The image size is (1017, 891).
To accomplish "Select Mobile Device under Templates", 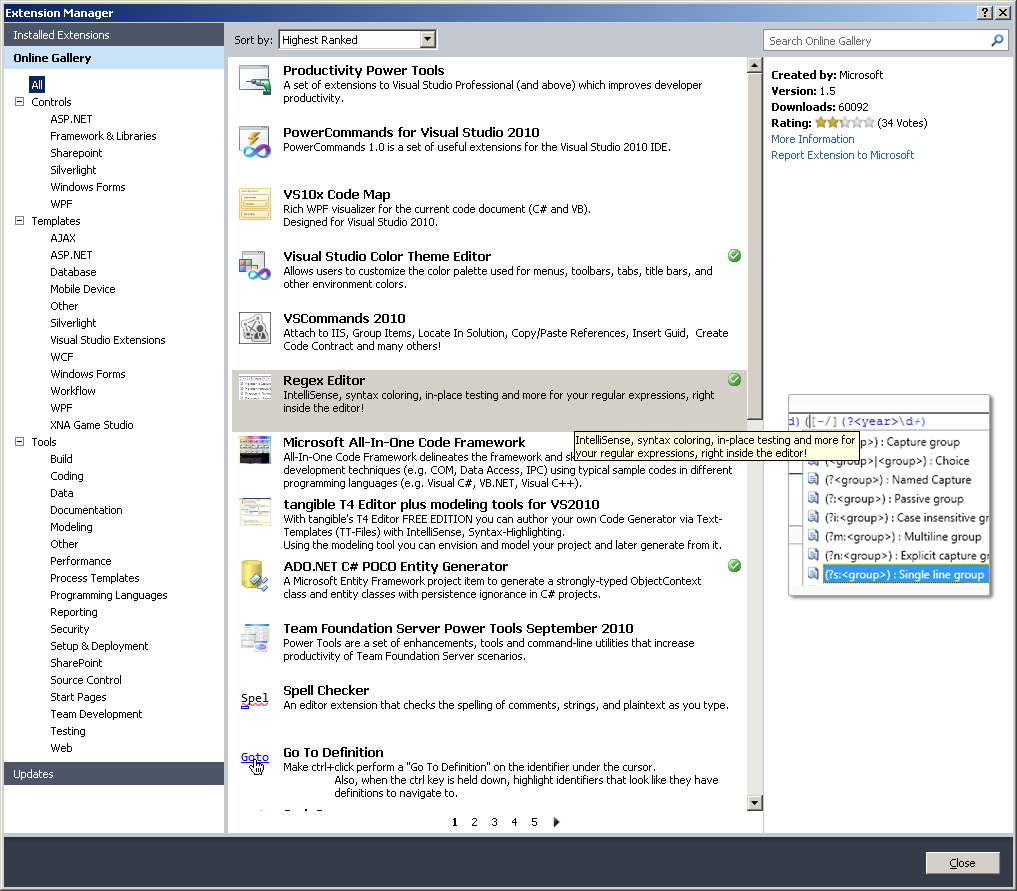I will click(x=82, y=289).
